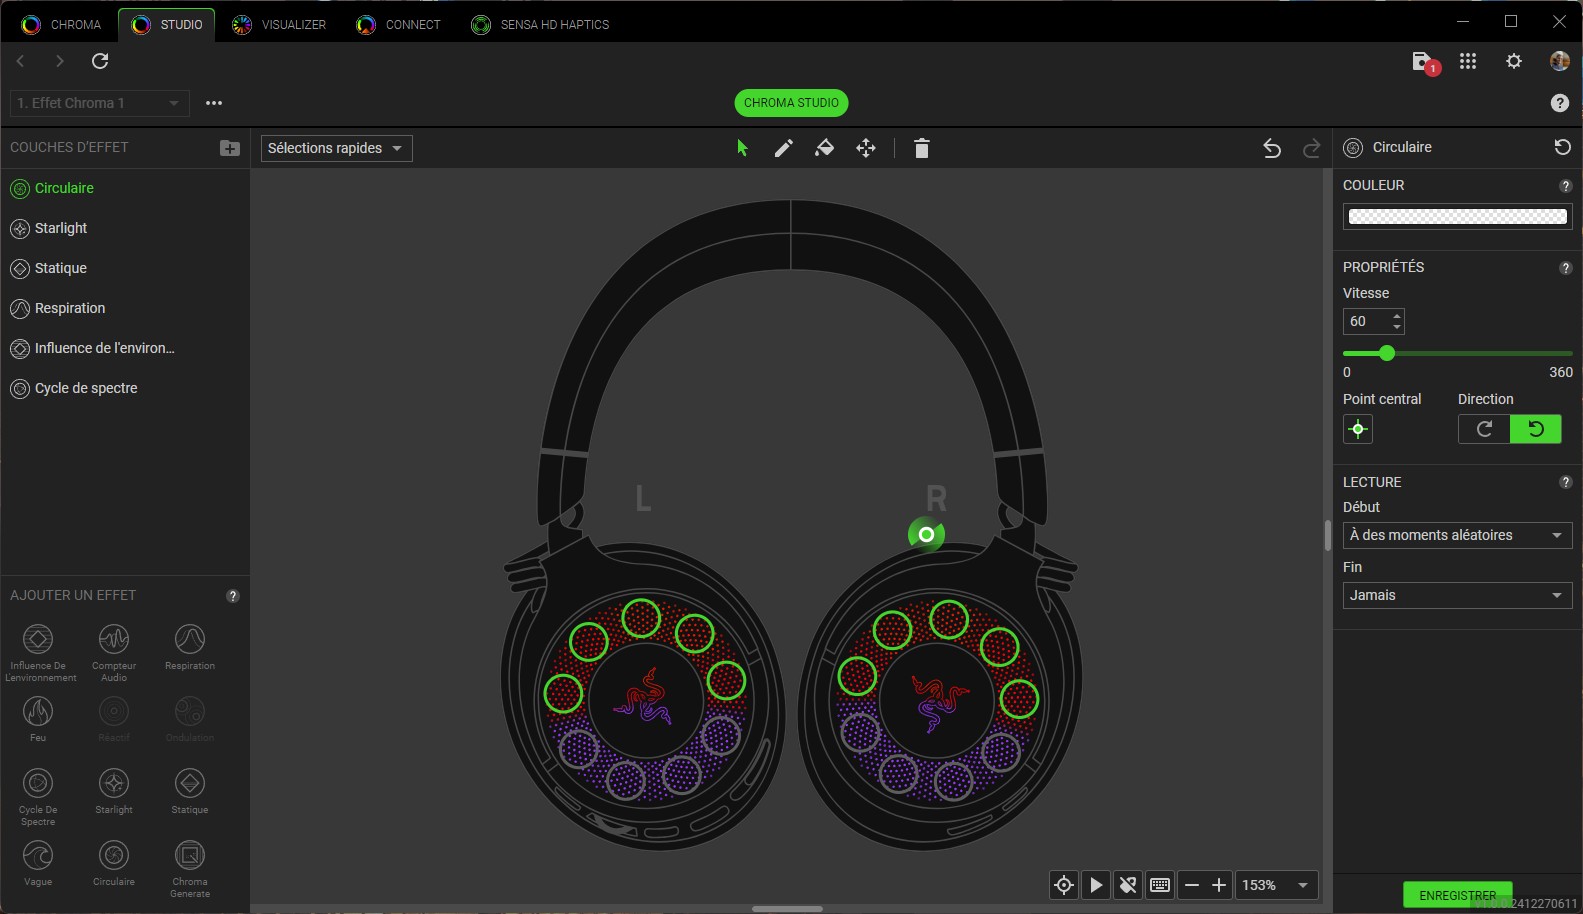
Task: Center the canvas view with crosshair button
Action: 1064,885
